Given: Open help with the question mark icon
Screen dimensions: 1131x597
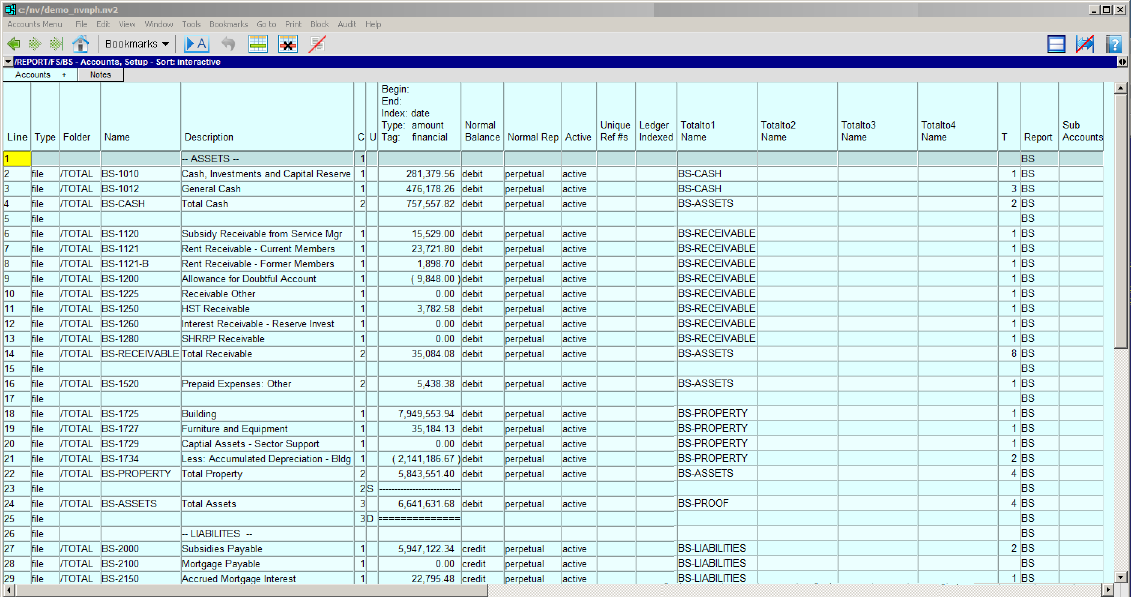Looking at the screenshot, I should point(1113,44).
